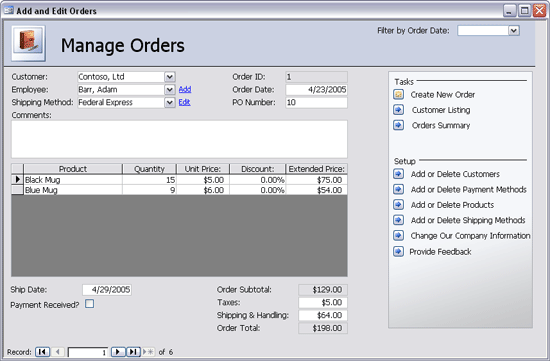550x361 pixels.
Task: Click the select-all corner of product grid
Action: click(x=17, y=169)
